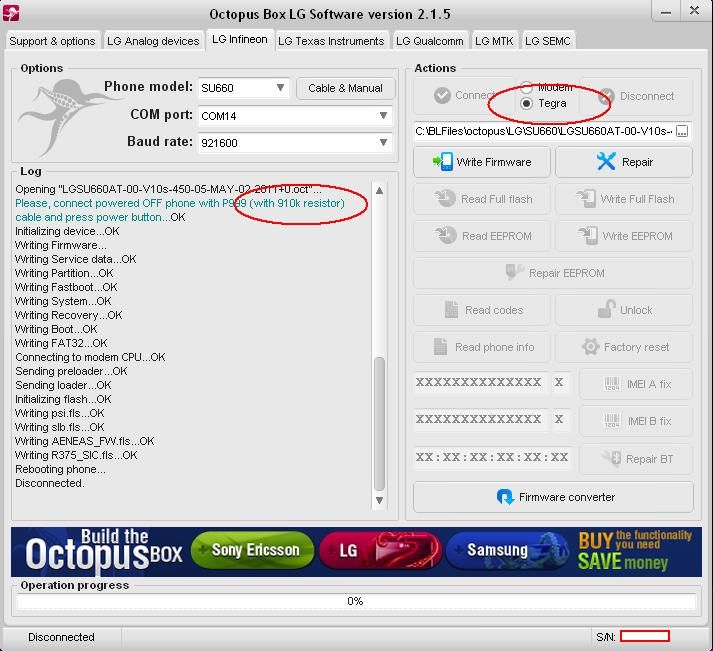The height and width of the screenshot is (651, 713).
Task: Click the Factory reset gear button
Action: click(x=624, y=347)
